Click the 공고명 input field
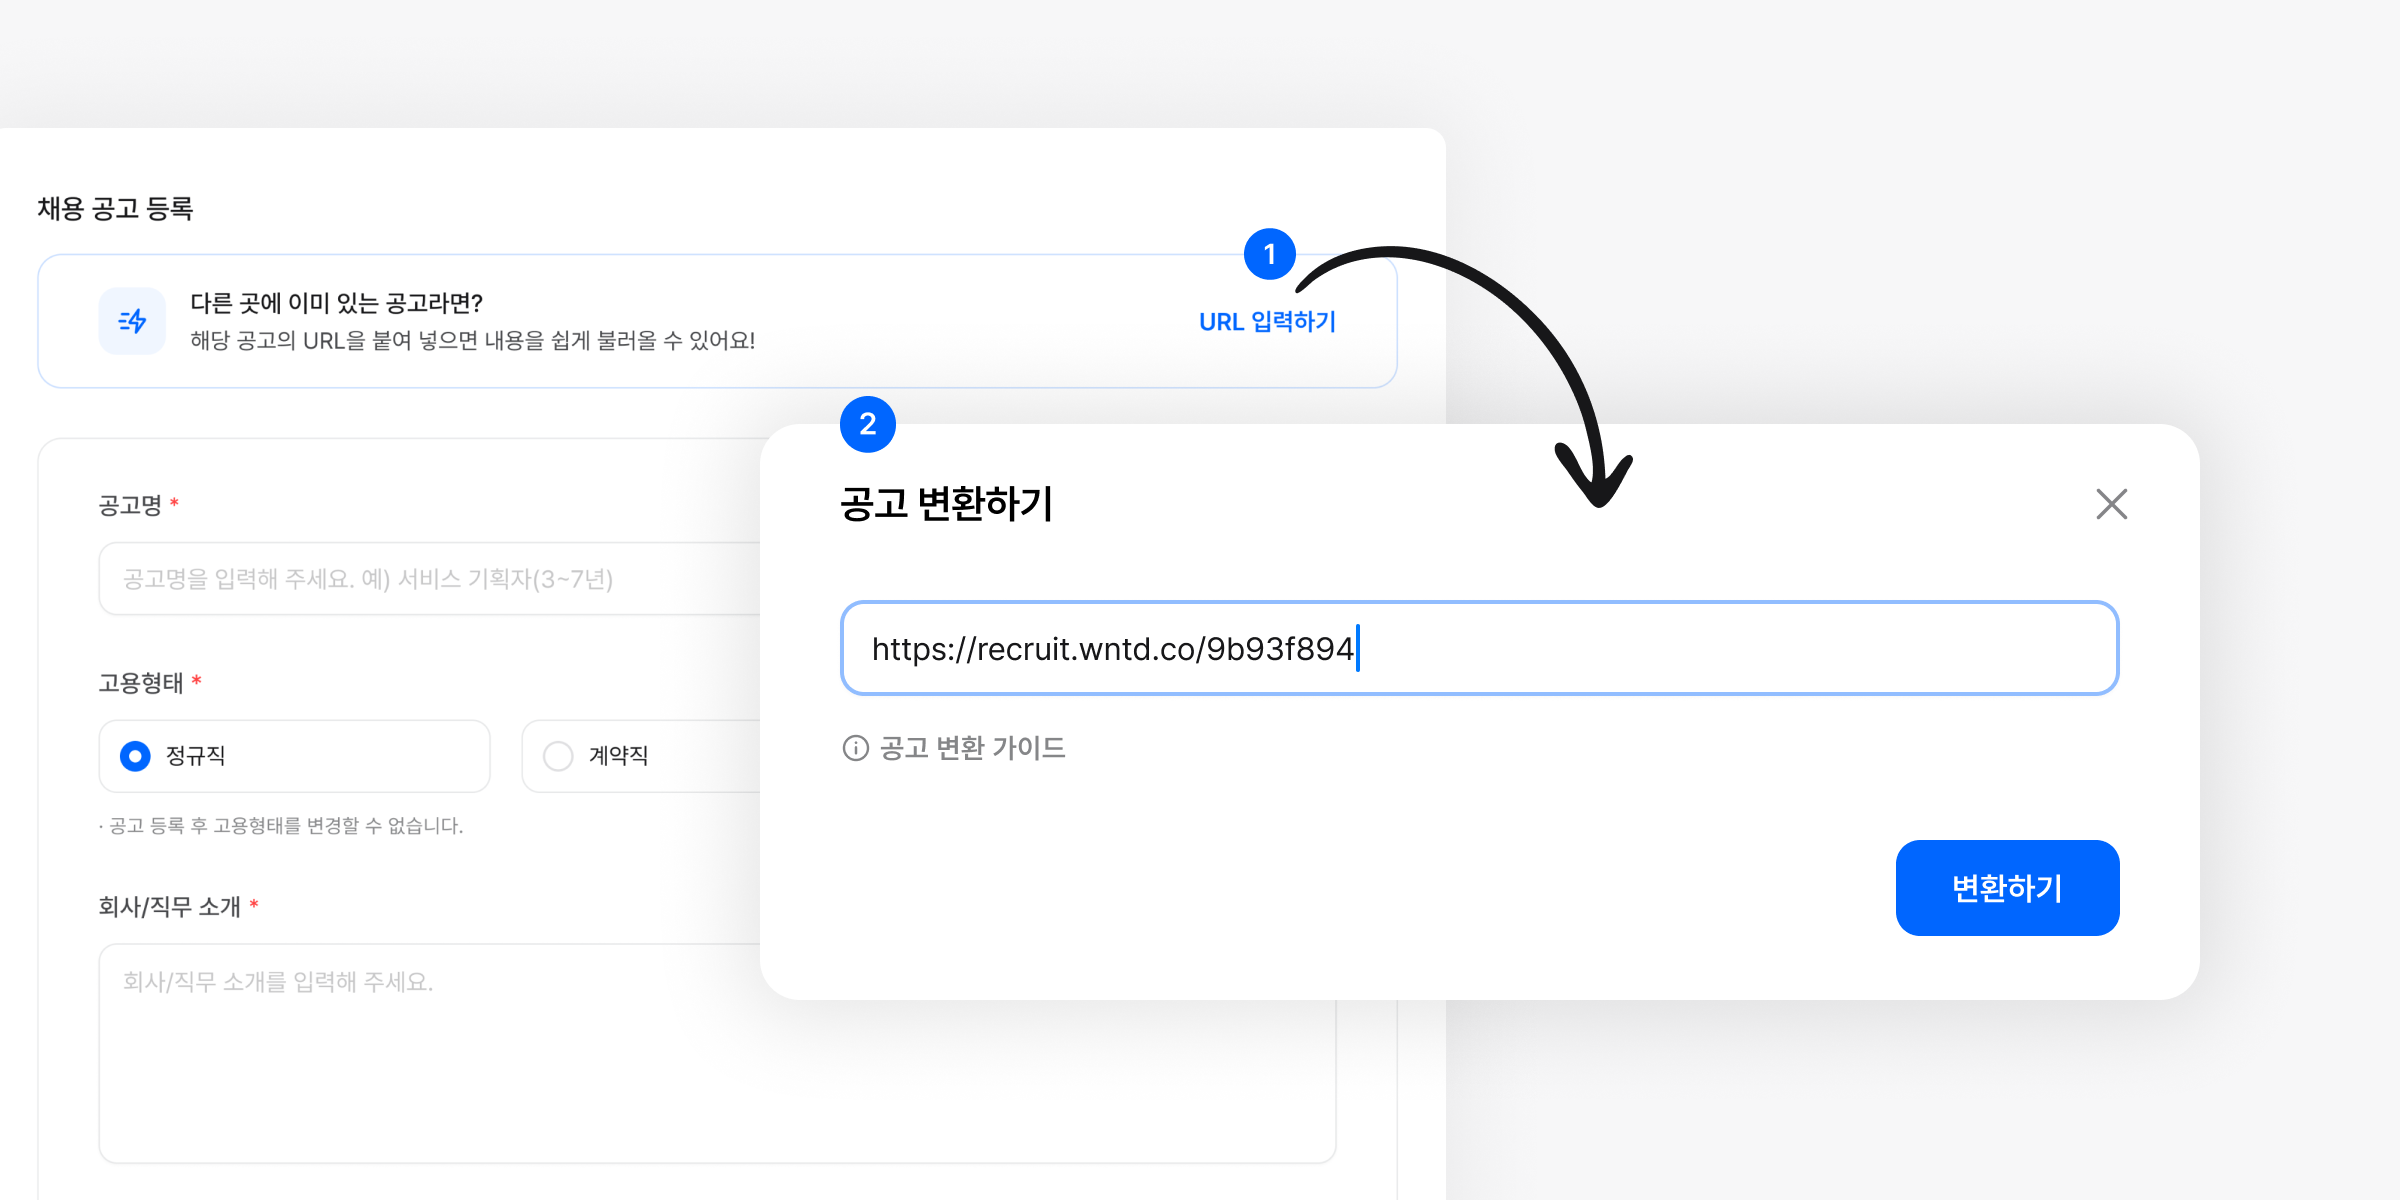Viewport: 2400px width, 1200px height. 430,579
